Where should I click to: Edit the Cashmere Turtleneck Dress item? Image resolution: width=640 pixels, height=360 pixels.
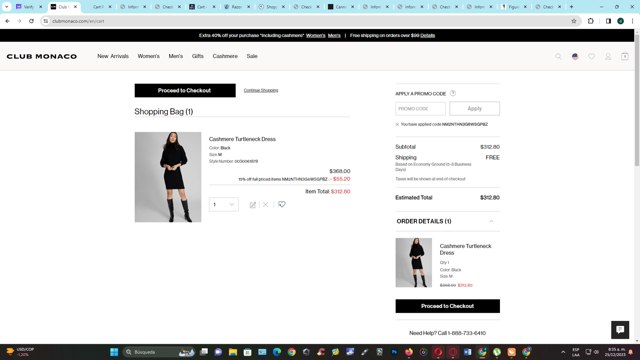[x=253, y=204]
